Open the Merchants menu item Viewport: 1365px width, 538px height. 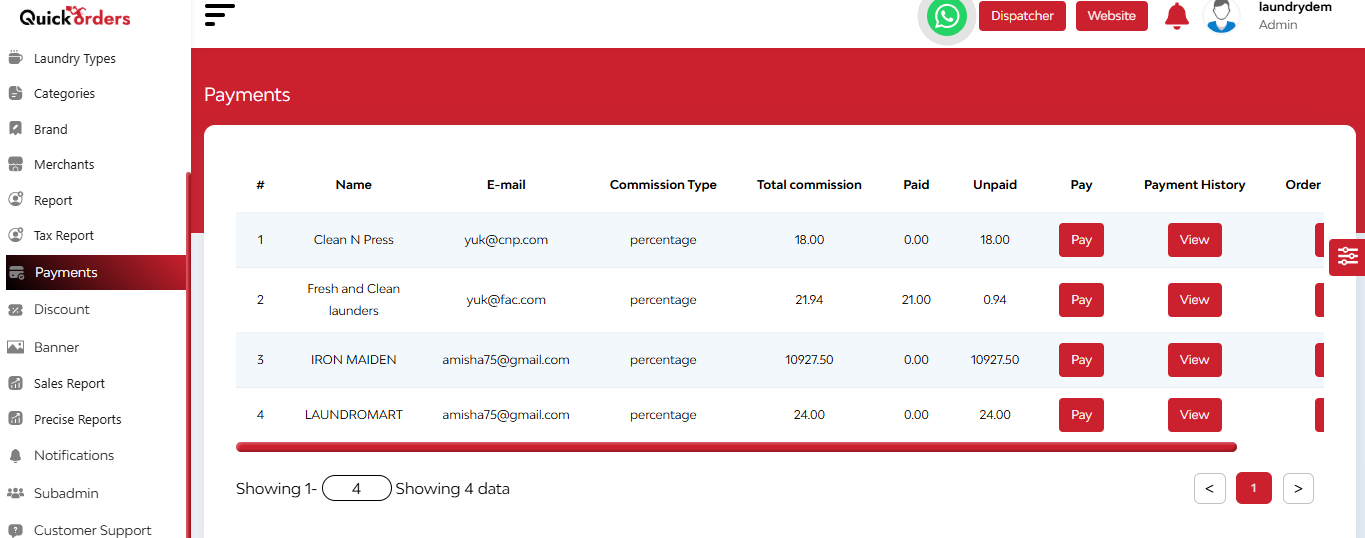[64, 164]
